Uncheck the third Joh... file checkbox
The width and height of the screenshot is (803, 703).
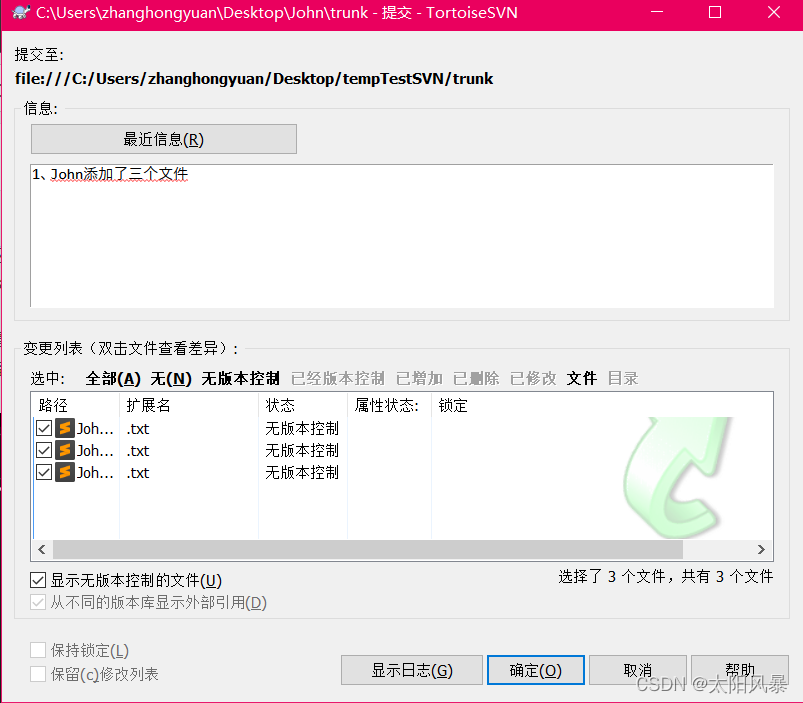44,472
